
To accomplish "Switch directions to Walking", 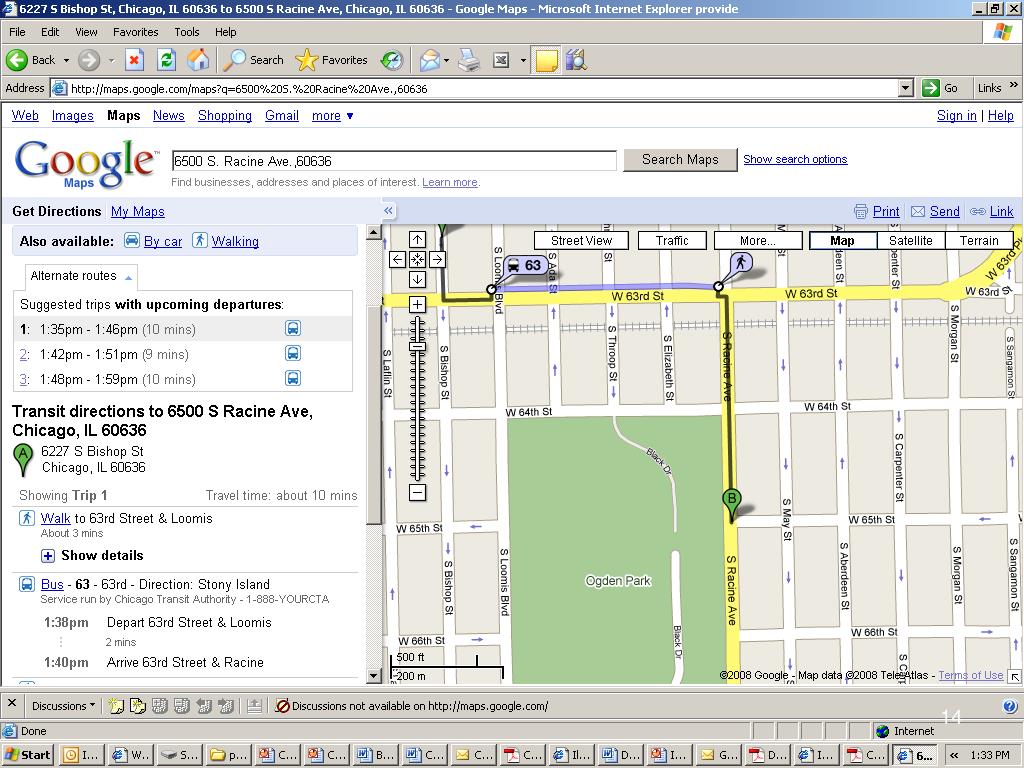I will click(x=235, y=242).
